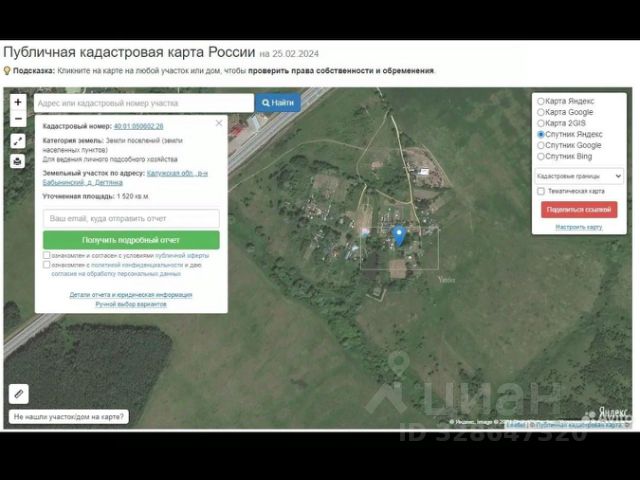
Task: Select Карта Google radio option
Action: [541, 112]
